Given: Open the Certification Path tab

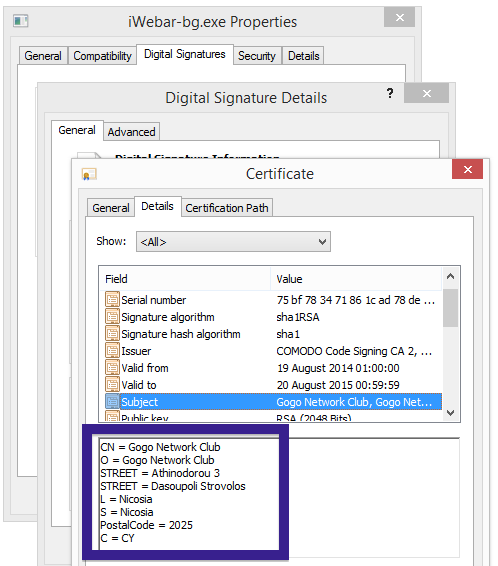Looking at the screenshot, I should [227, 208].
